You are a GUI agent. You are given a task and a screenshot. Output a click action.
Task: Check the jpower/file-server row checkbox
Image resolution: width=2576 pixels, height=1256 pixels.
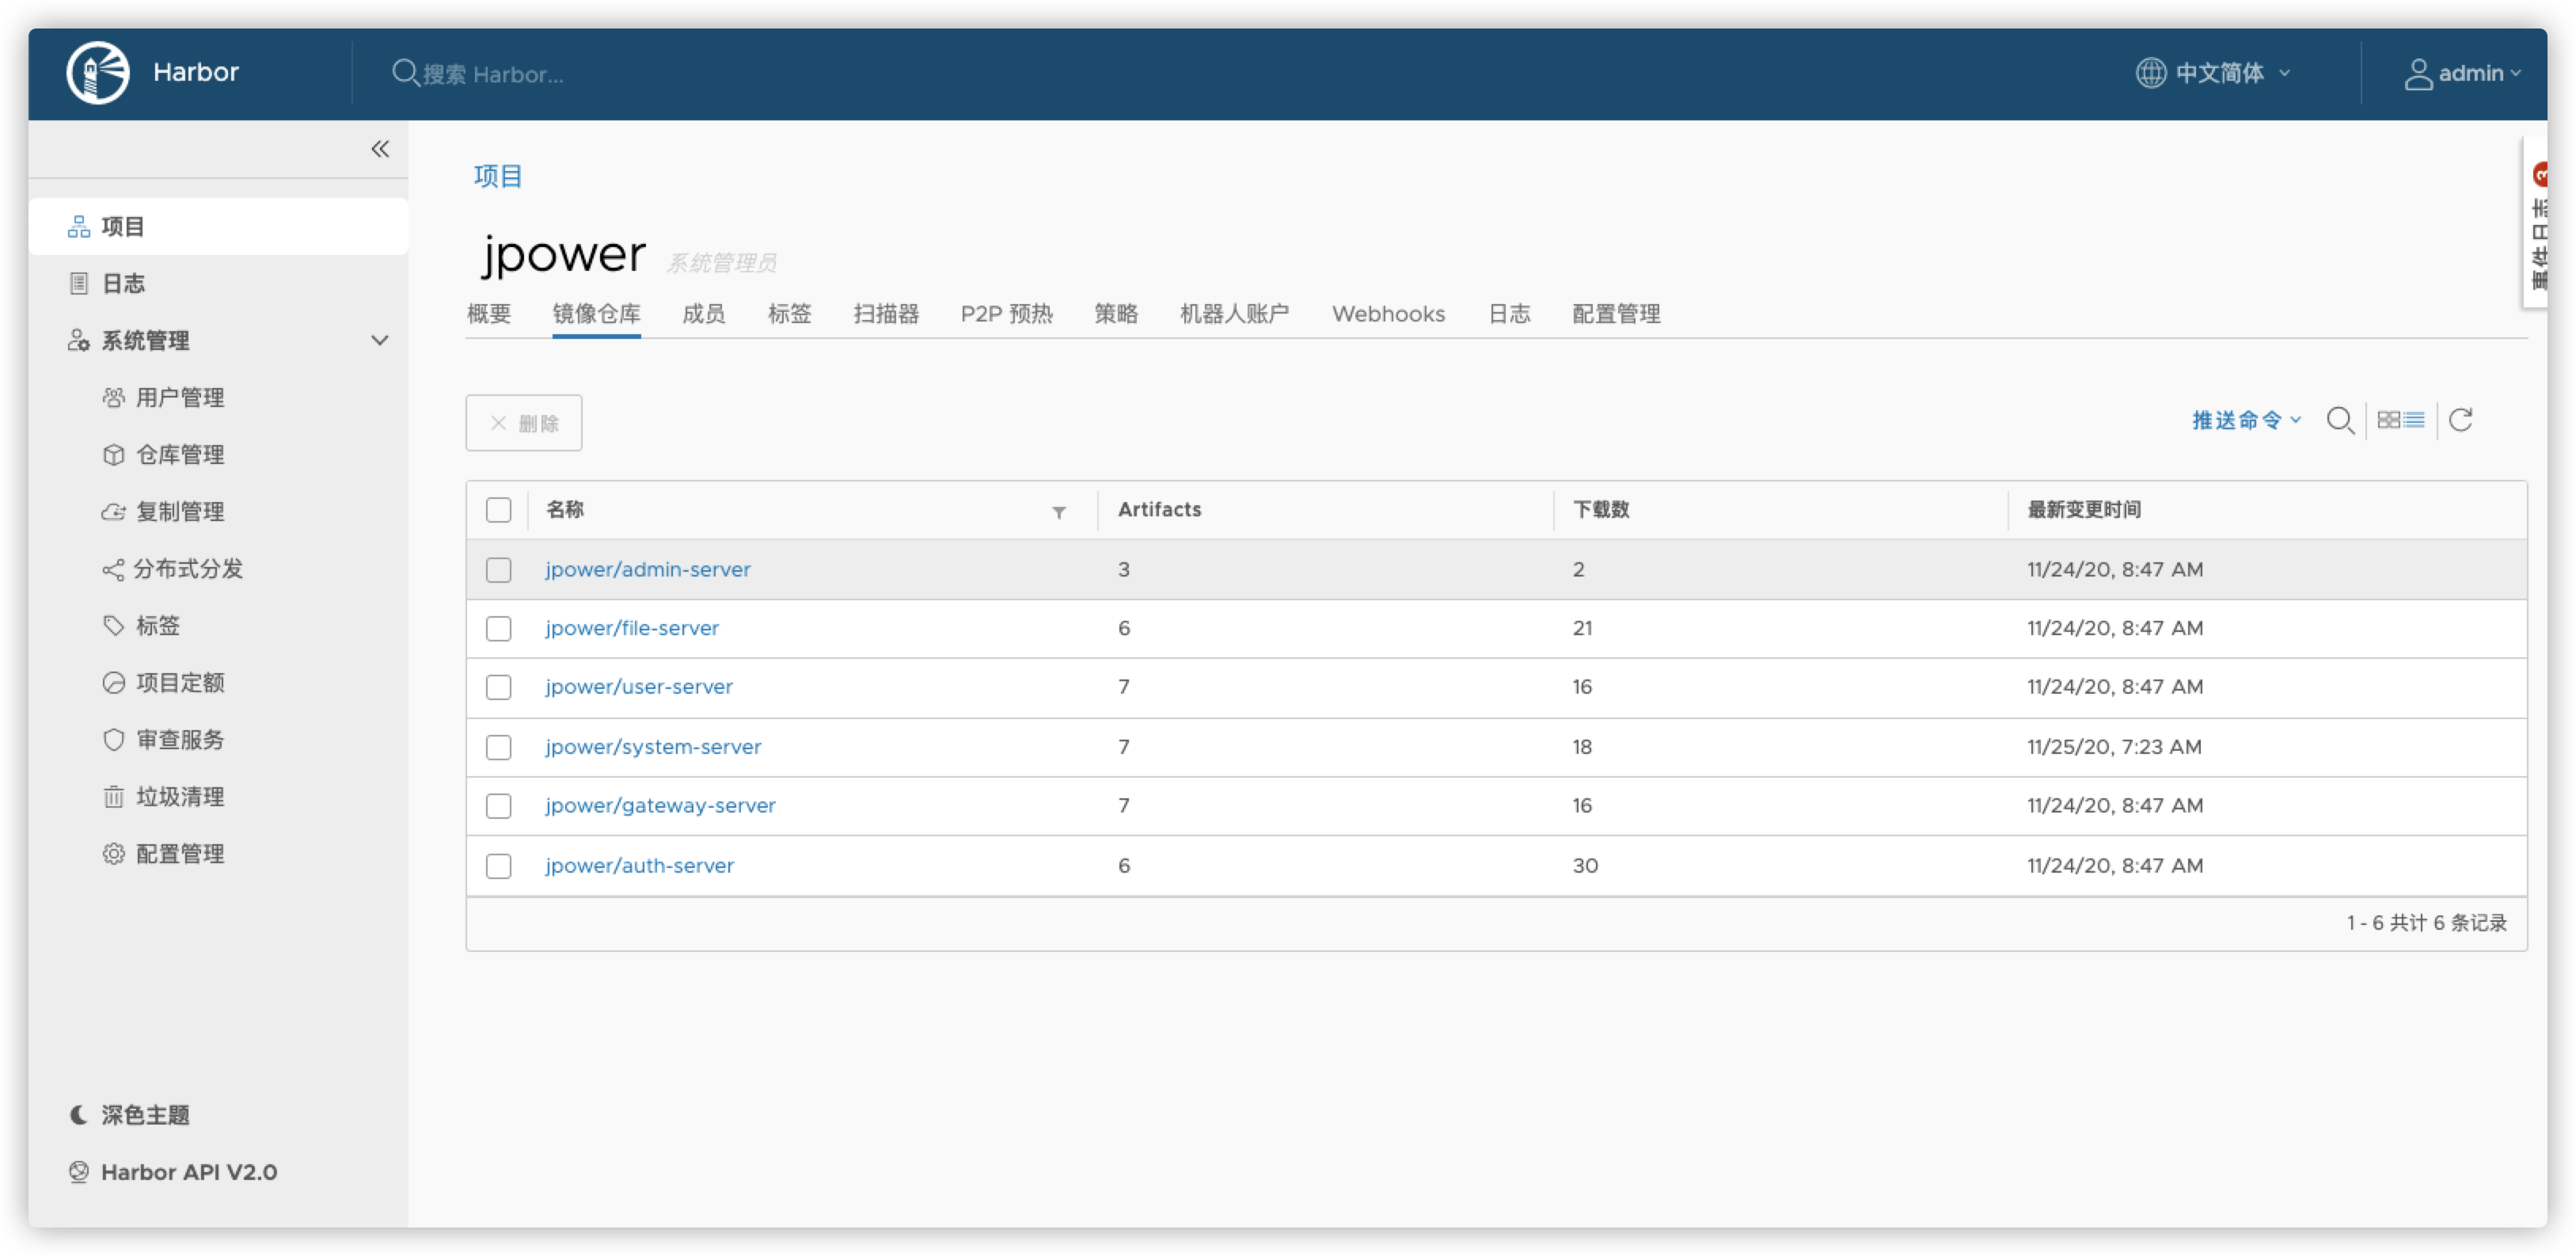pos(498,629)
